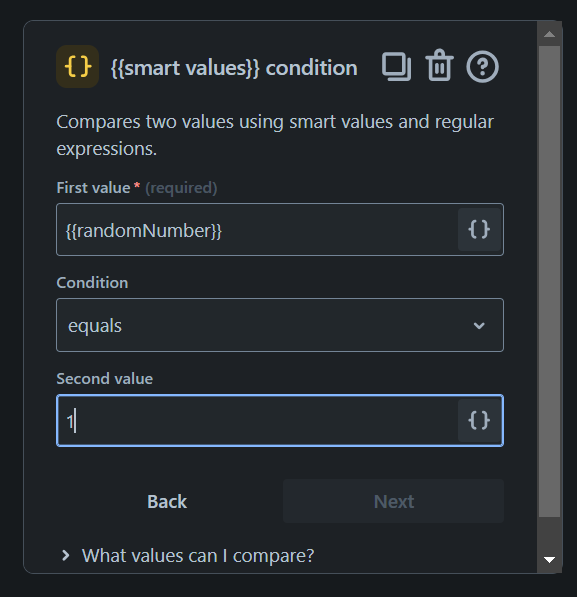The height and width of the screenshot is (597, 577).
Task: Click the First value label
Action: click(x=93, y=188)
